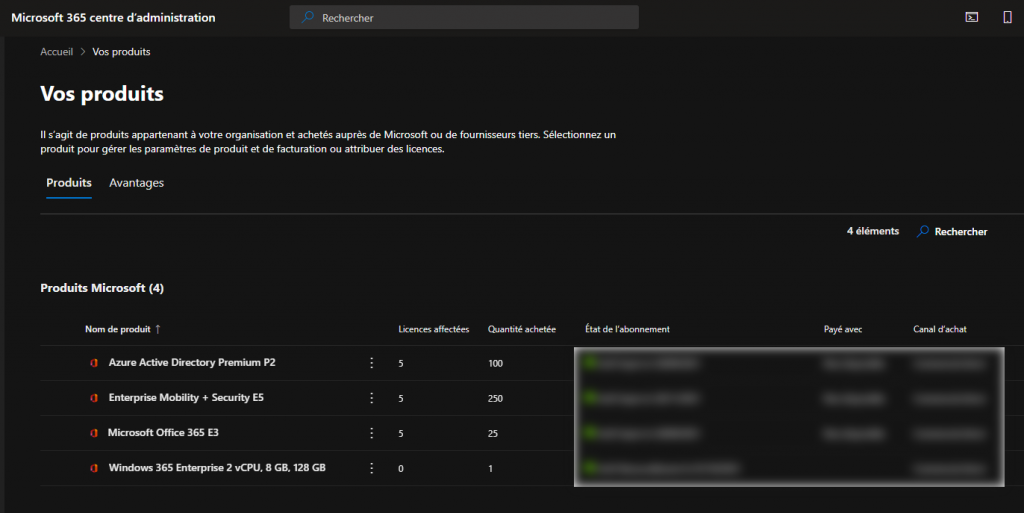1024x513 pixels.
Task: Click Office icon beside Microsoft Office 365 E3
Action: 94,433
